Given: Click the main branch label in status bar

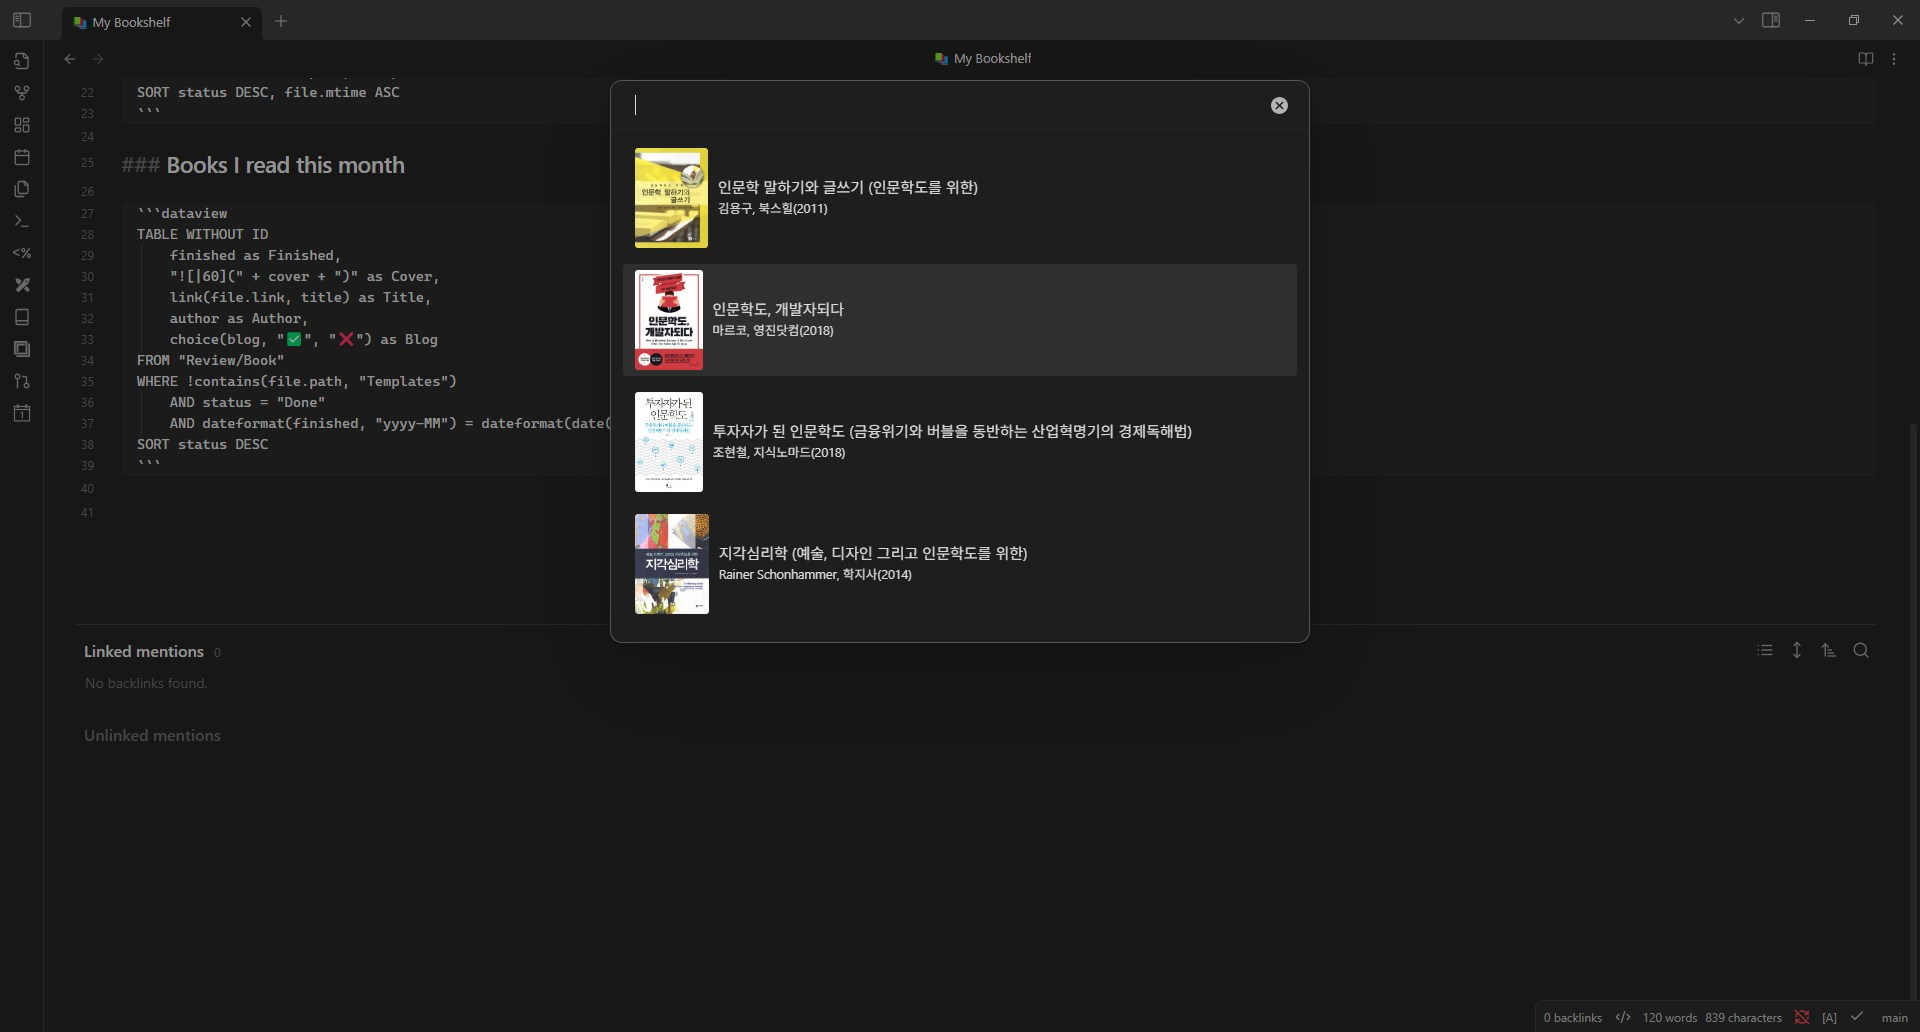Looking at the screenshot, I should pos(1894,1018).
